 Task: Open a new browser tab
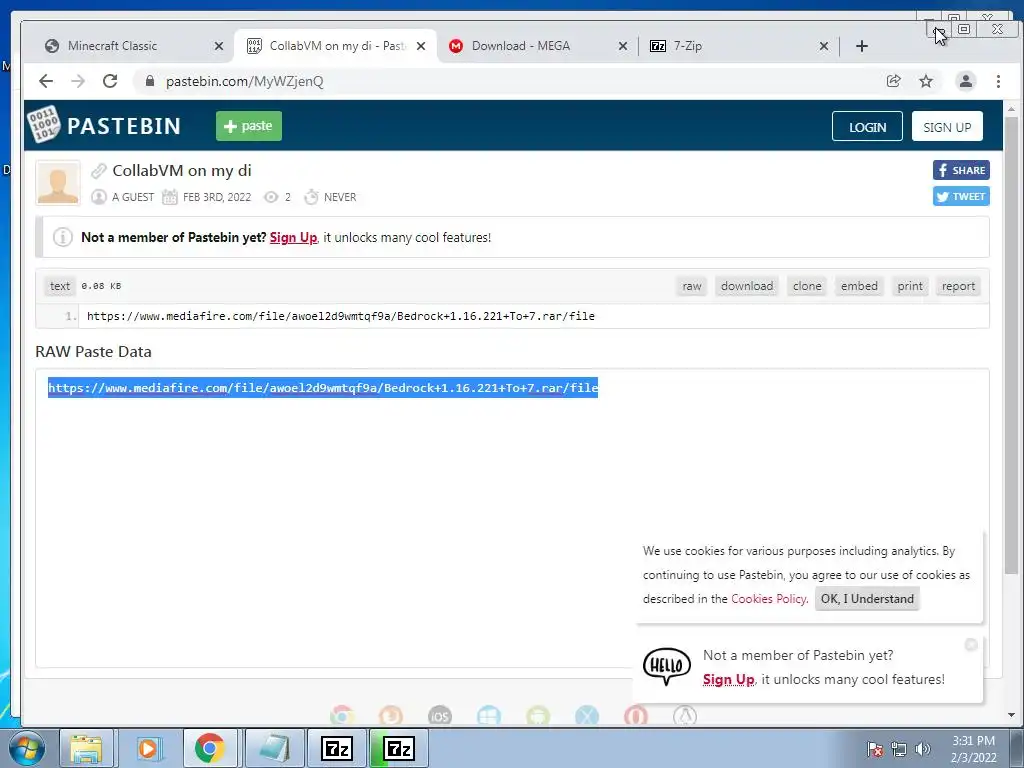tap(862, 46)
